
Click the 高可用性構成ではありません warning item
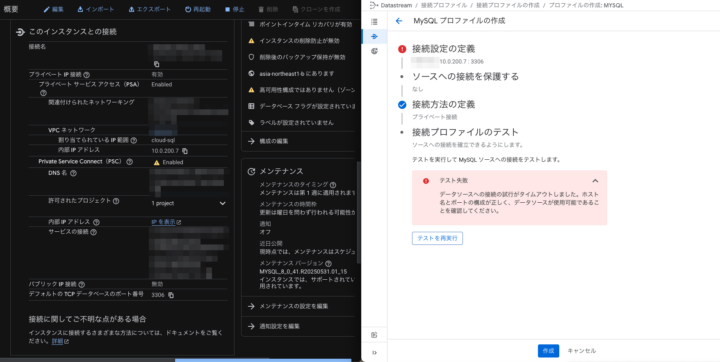click(x=302, y=90)
